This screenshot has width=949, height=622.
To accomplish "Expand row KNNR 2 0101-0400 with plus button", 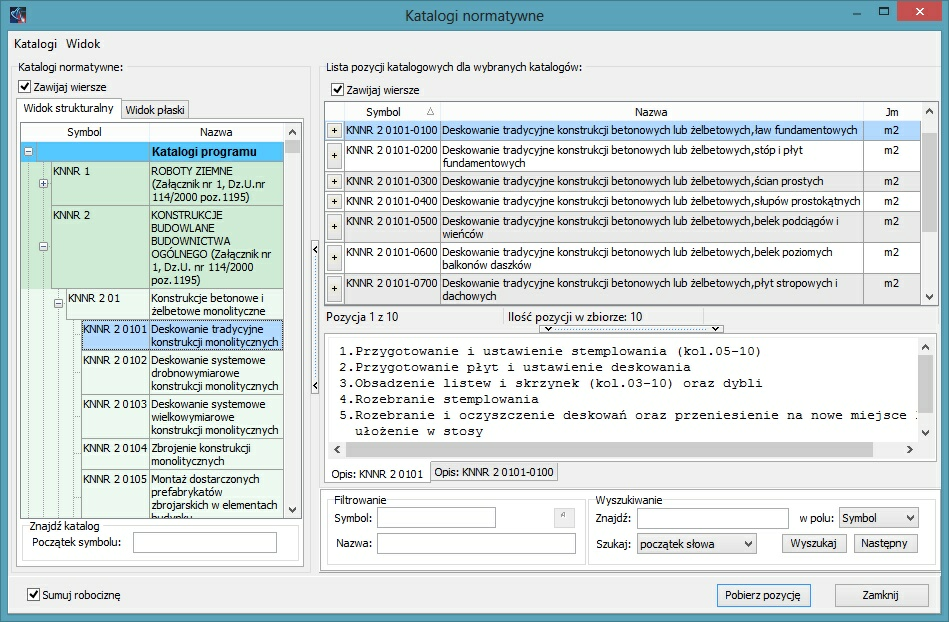I will pyautogui.click(x=334, y=201).
